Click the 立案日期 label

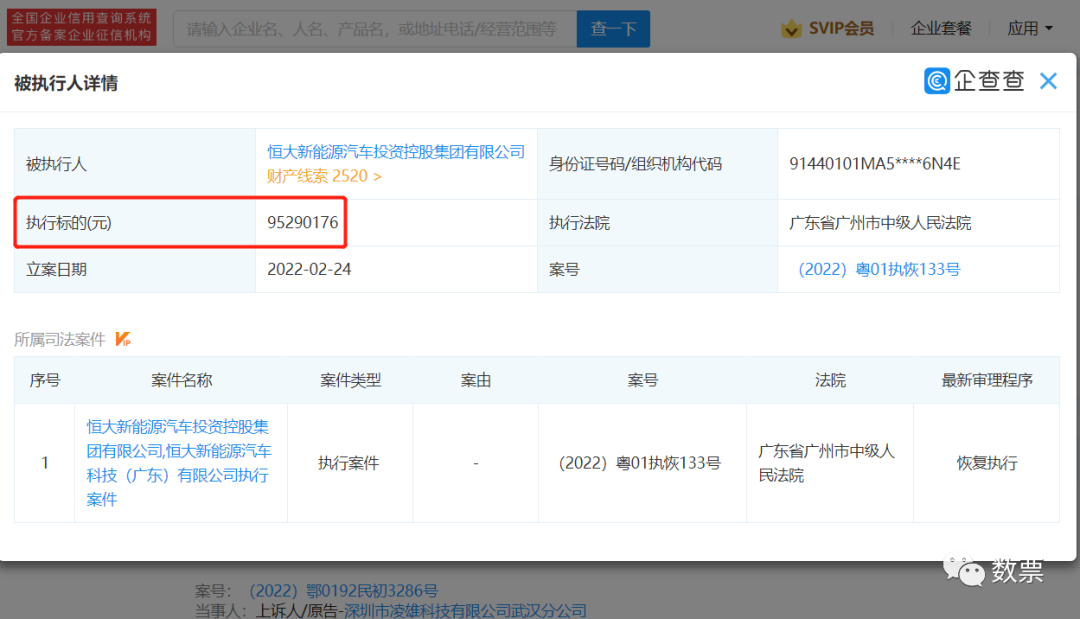[56, 269]
